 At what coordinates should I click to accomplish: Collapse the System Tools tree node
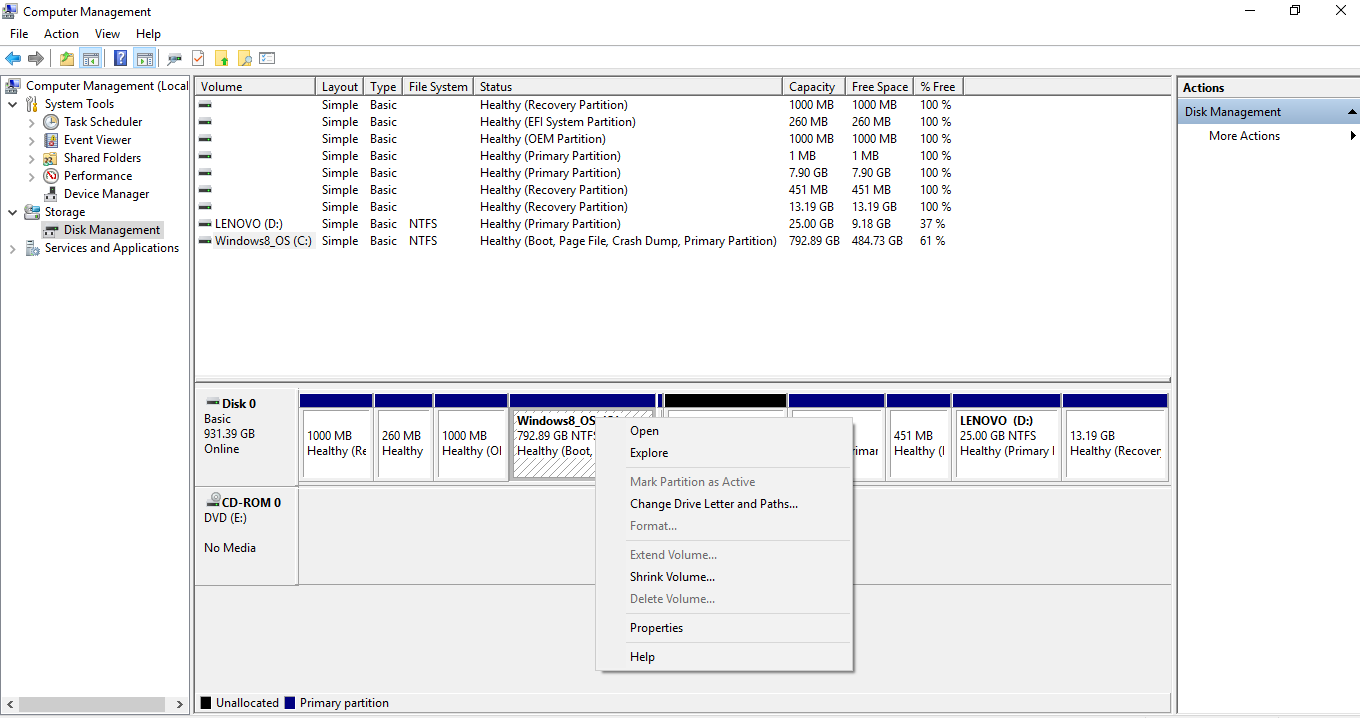[12, 104]
